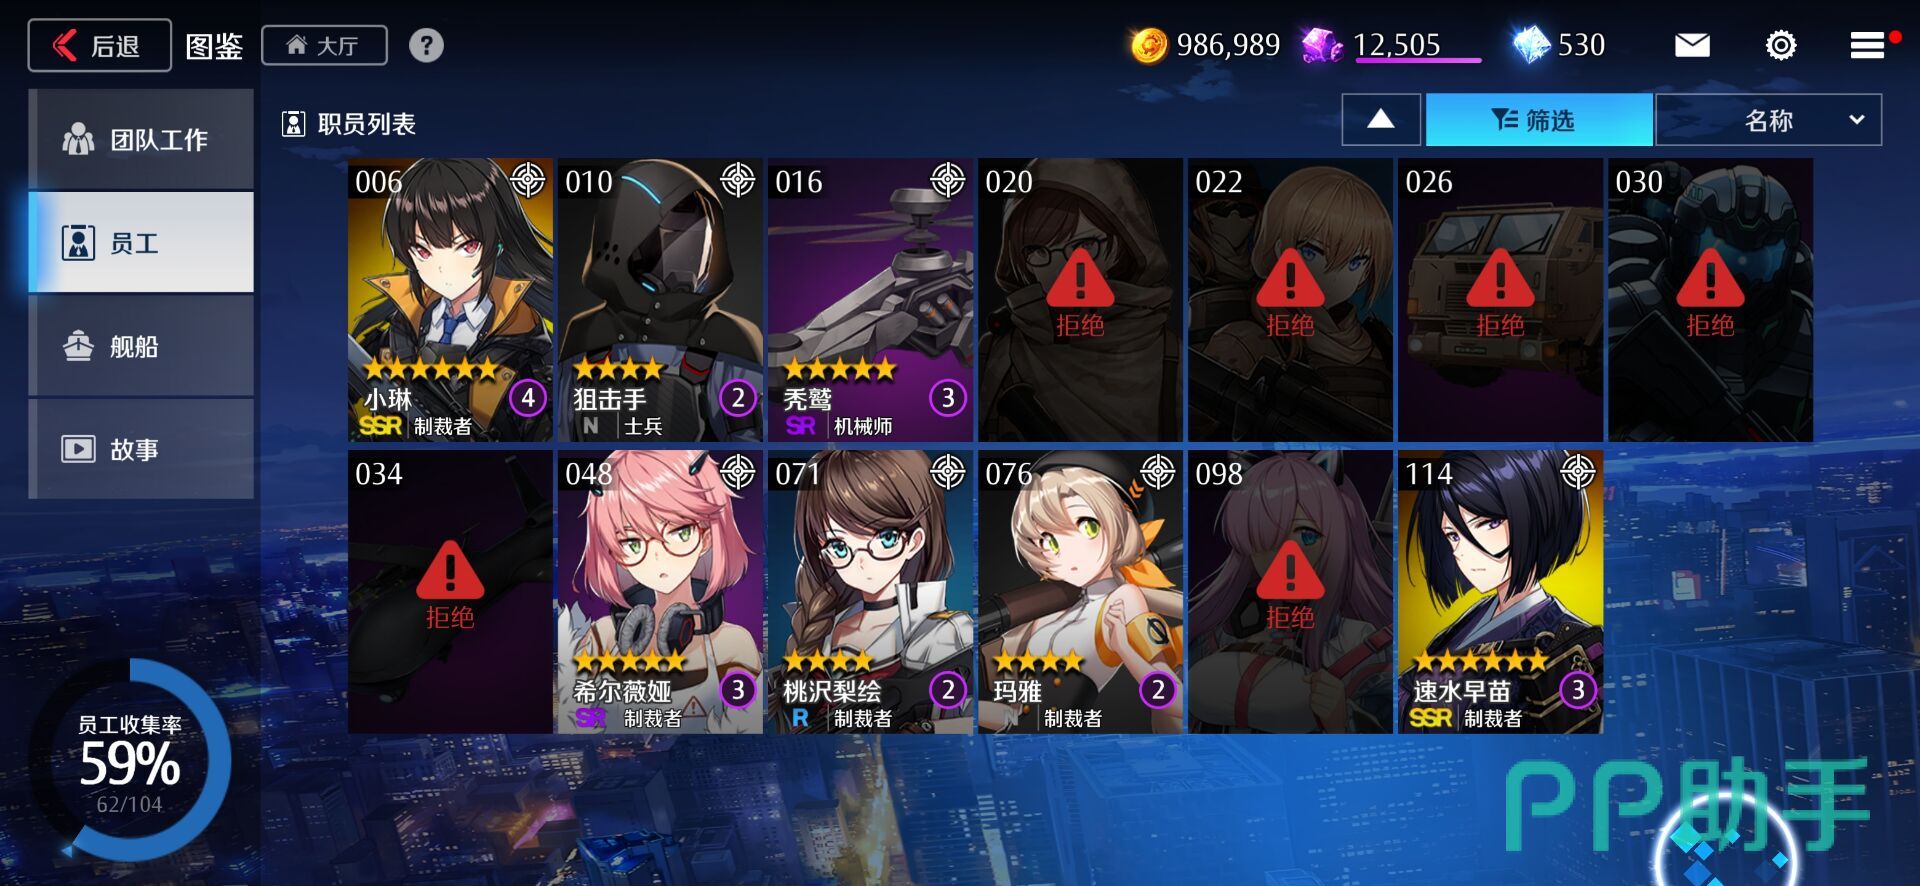The height and width of the screenshot is (886, 1920).
Task: Open the hamburger menu with red dot
Action: coord(1868,45)
